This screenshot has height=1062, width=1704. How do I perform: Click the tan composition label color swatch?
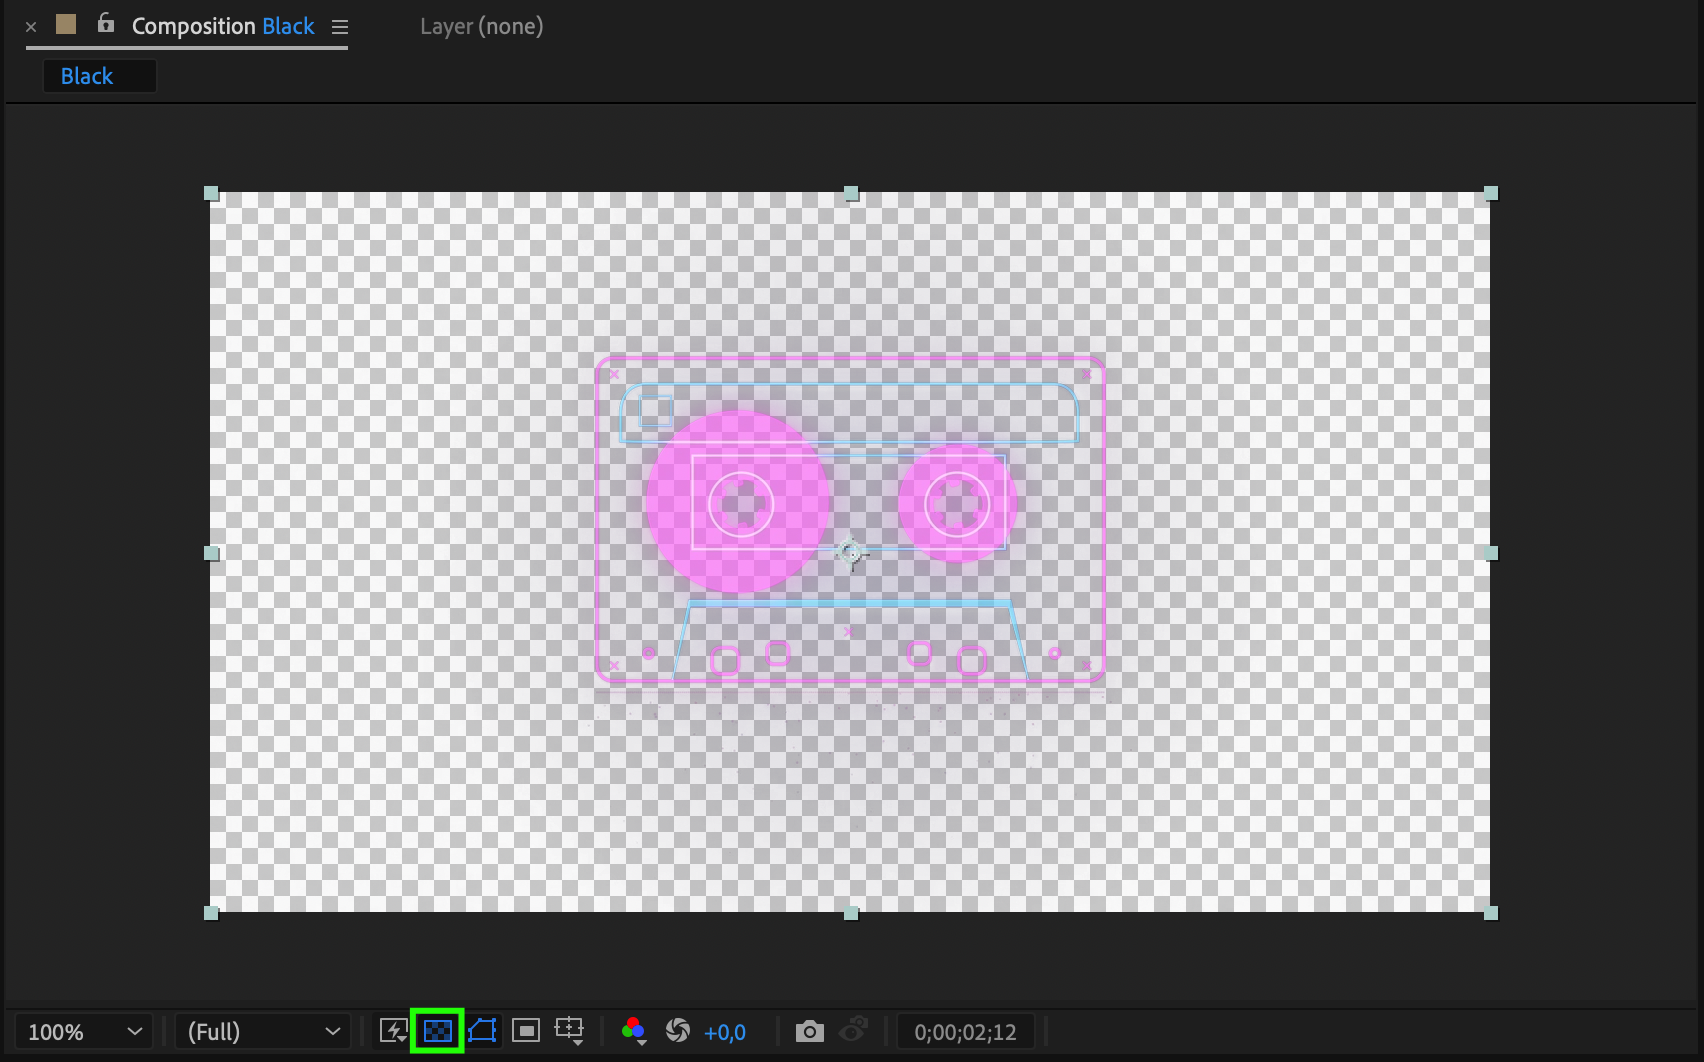[x=66, y=24]
